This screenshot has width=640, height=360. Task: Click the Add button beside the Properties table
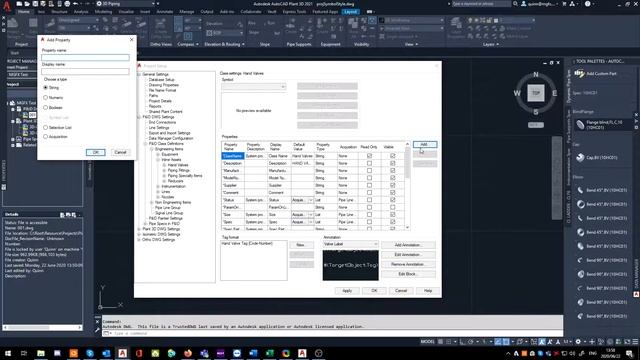coord(424,144)
